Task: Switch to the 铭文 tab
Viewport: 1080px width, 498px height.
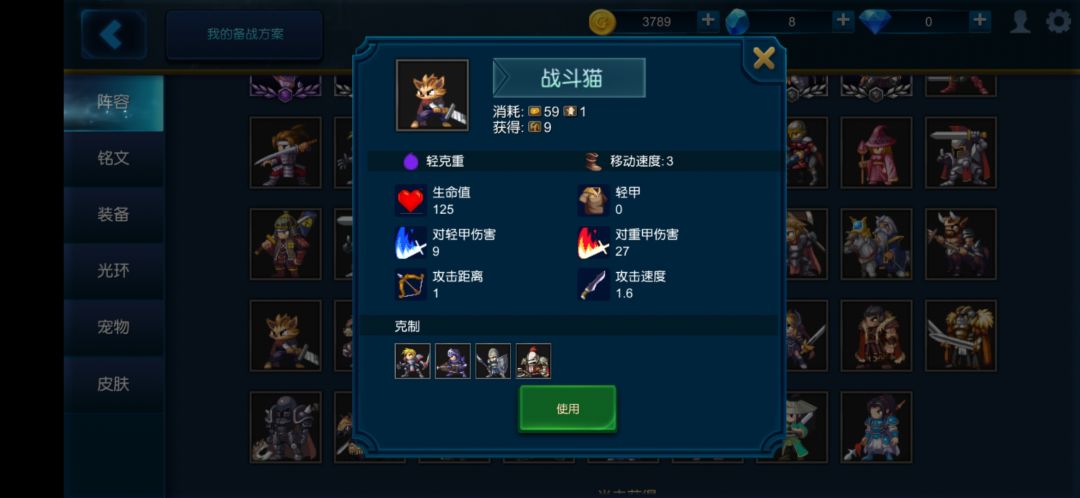Action: (x=114, y=158)
